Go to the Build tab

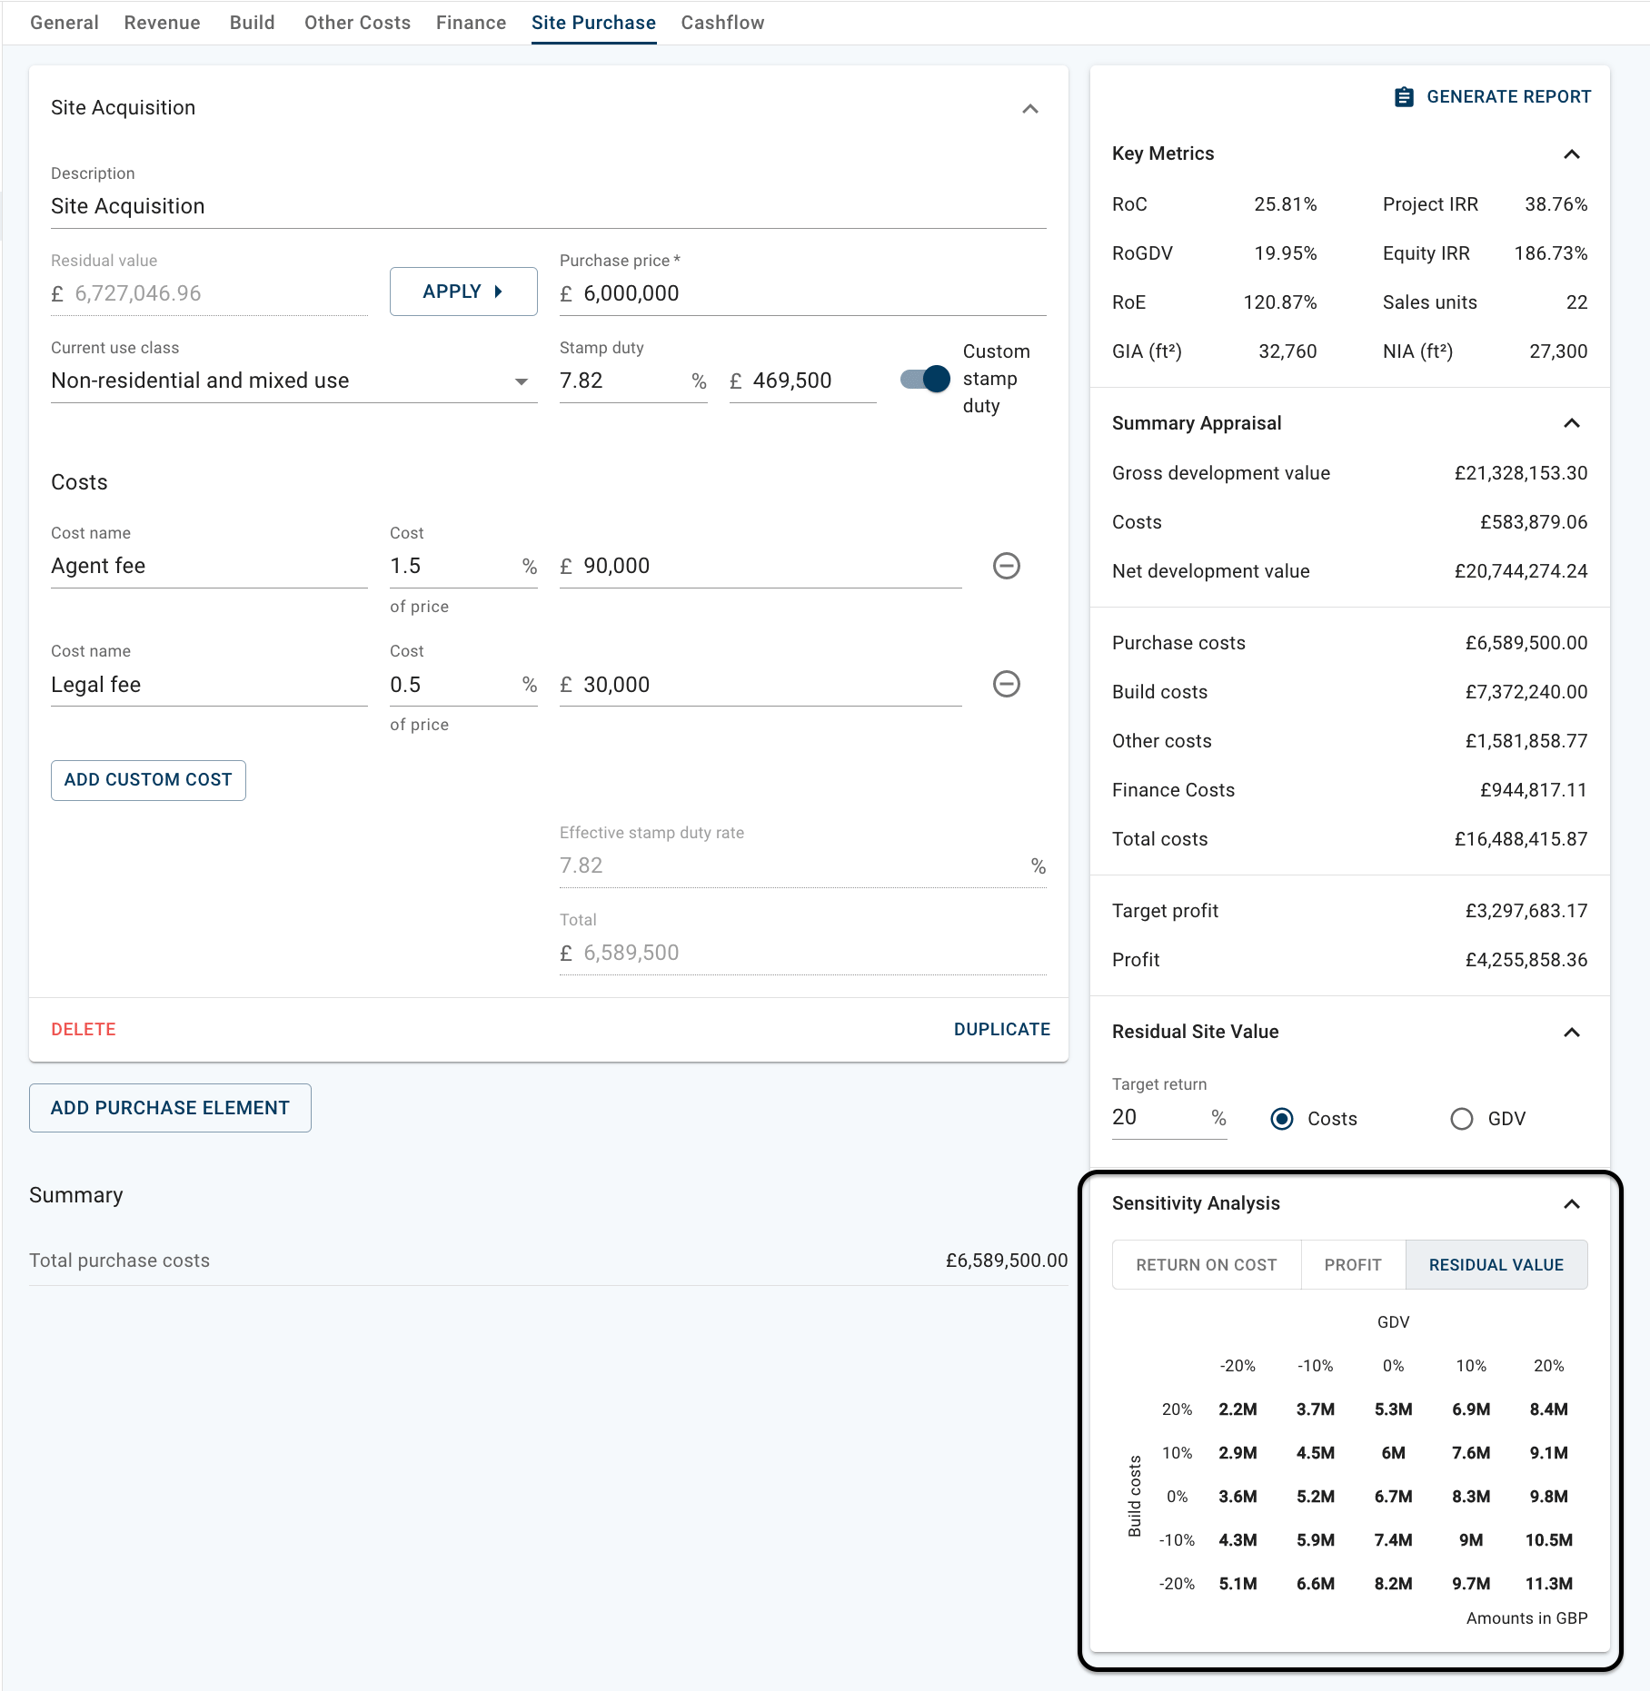[252, 23]
